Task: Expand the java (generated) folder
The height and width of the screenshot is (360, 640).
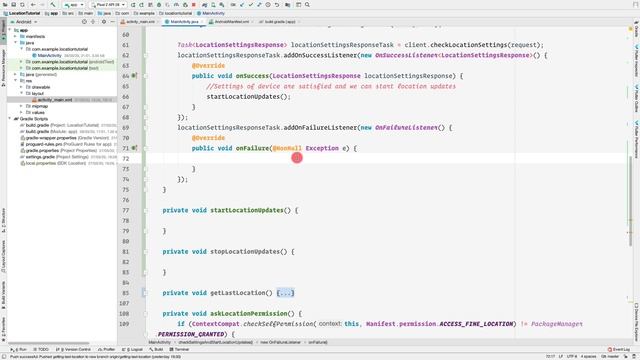Action: pyautogui.click(x=16, y=74)
